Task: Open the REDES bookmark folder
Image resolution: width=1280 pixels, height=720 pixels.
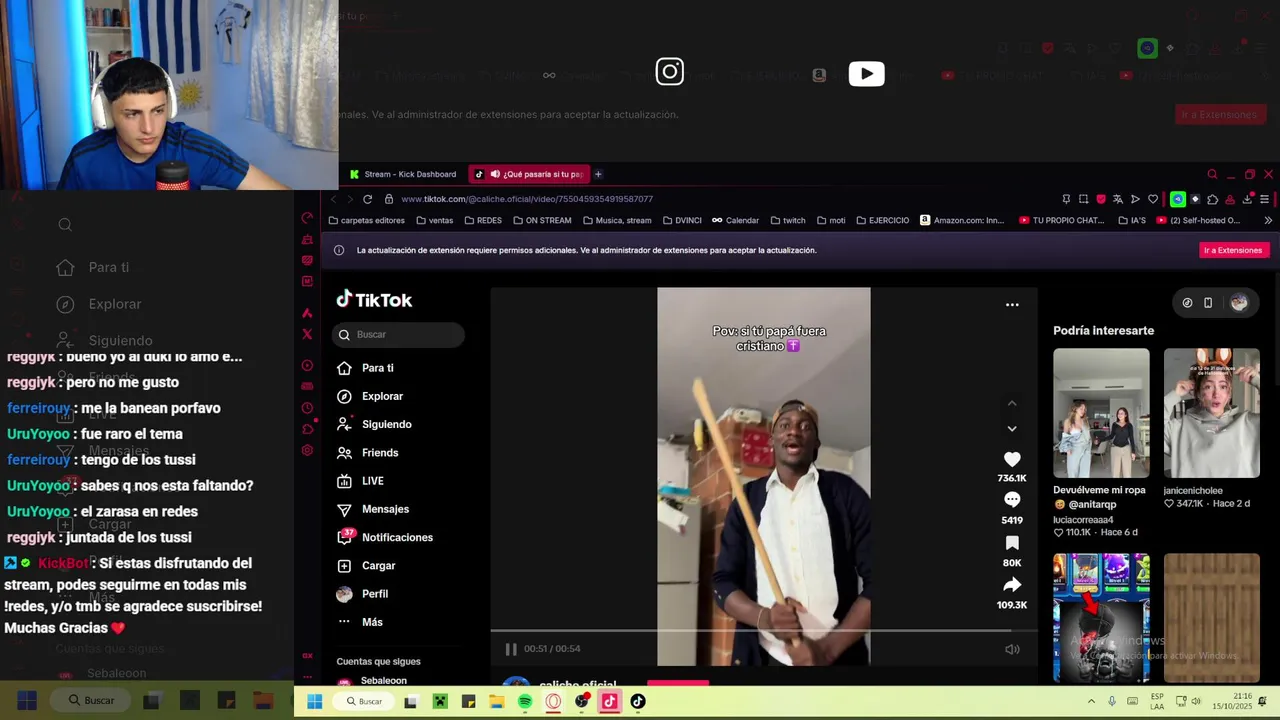Action: tap(483, 220)
